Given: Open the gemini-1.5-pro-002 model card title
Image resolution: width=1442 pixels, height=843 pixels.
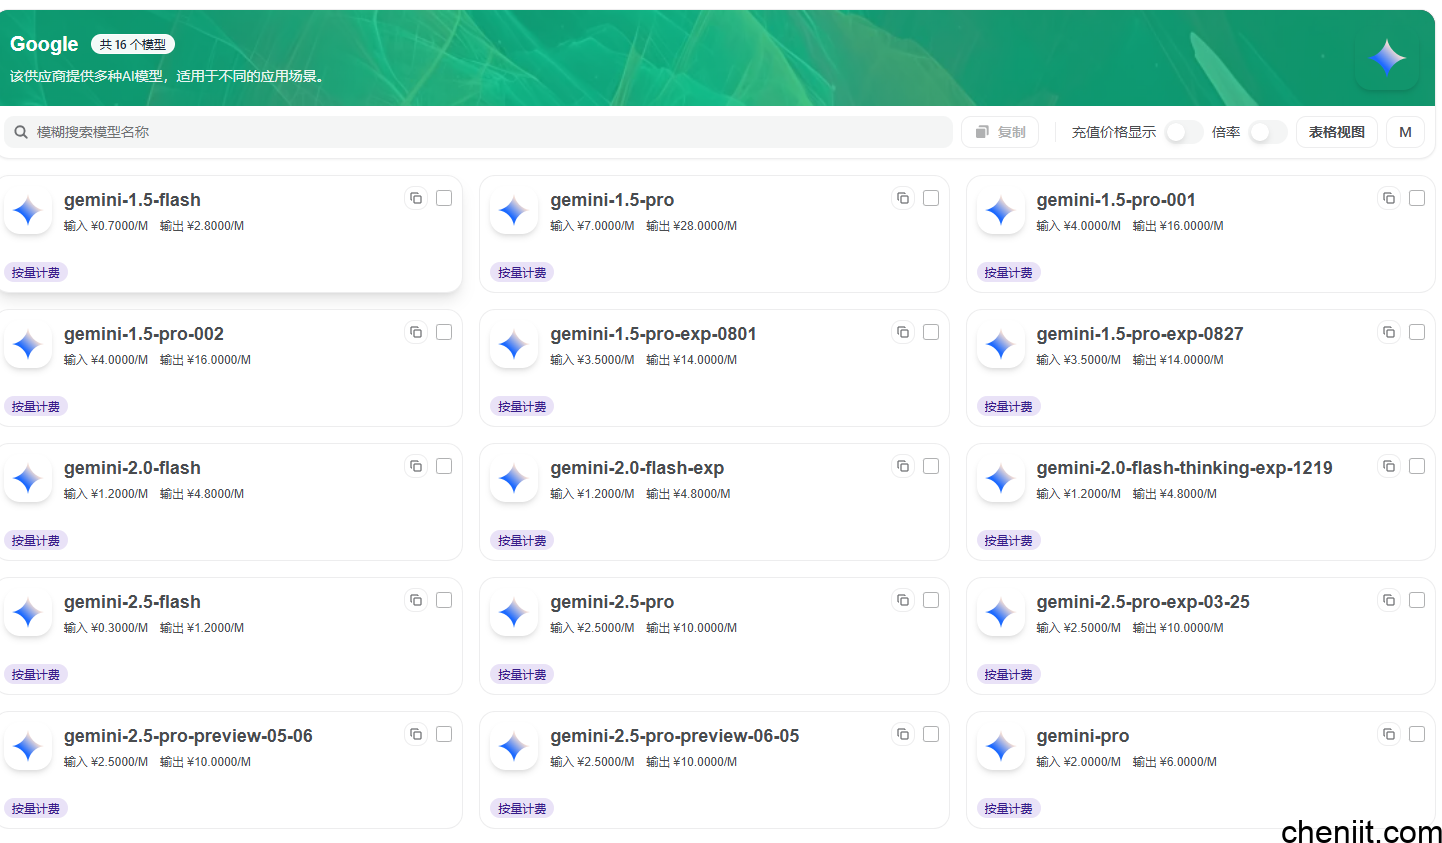Looking at the screenshot, I should pos(144,334).
